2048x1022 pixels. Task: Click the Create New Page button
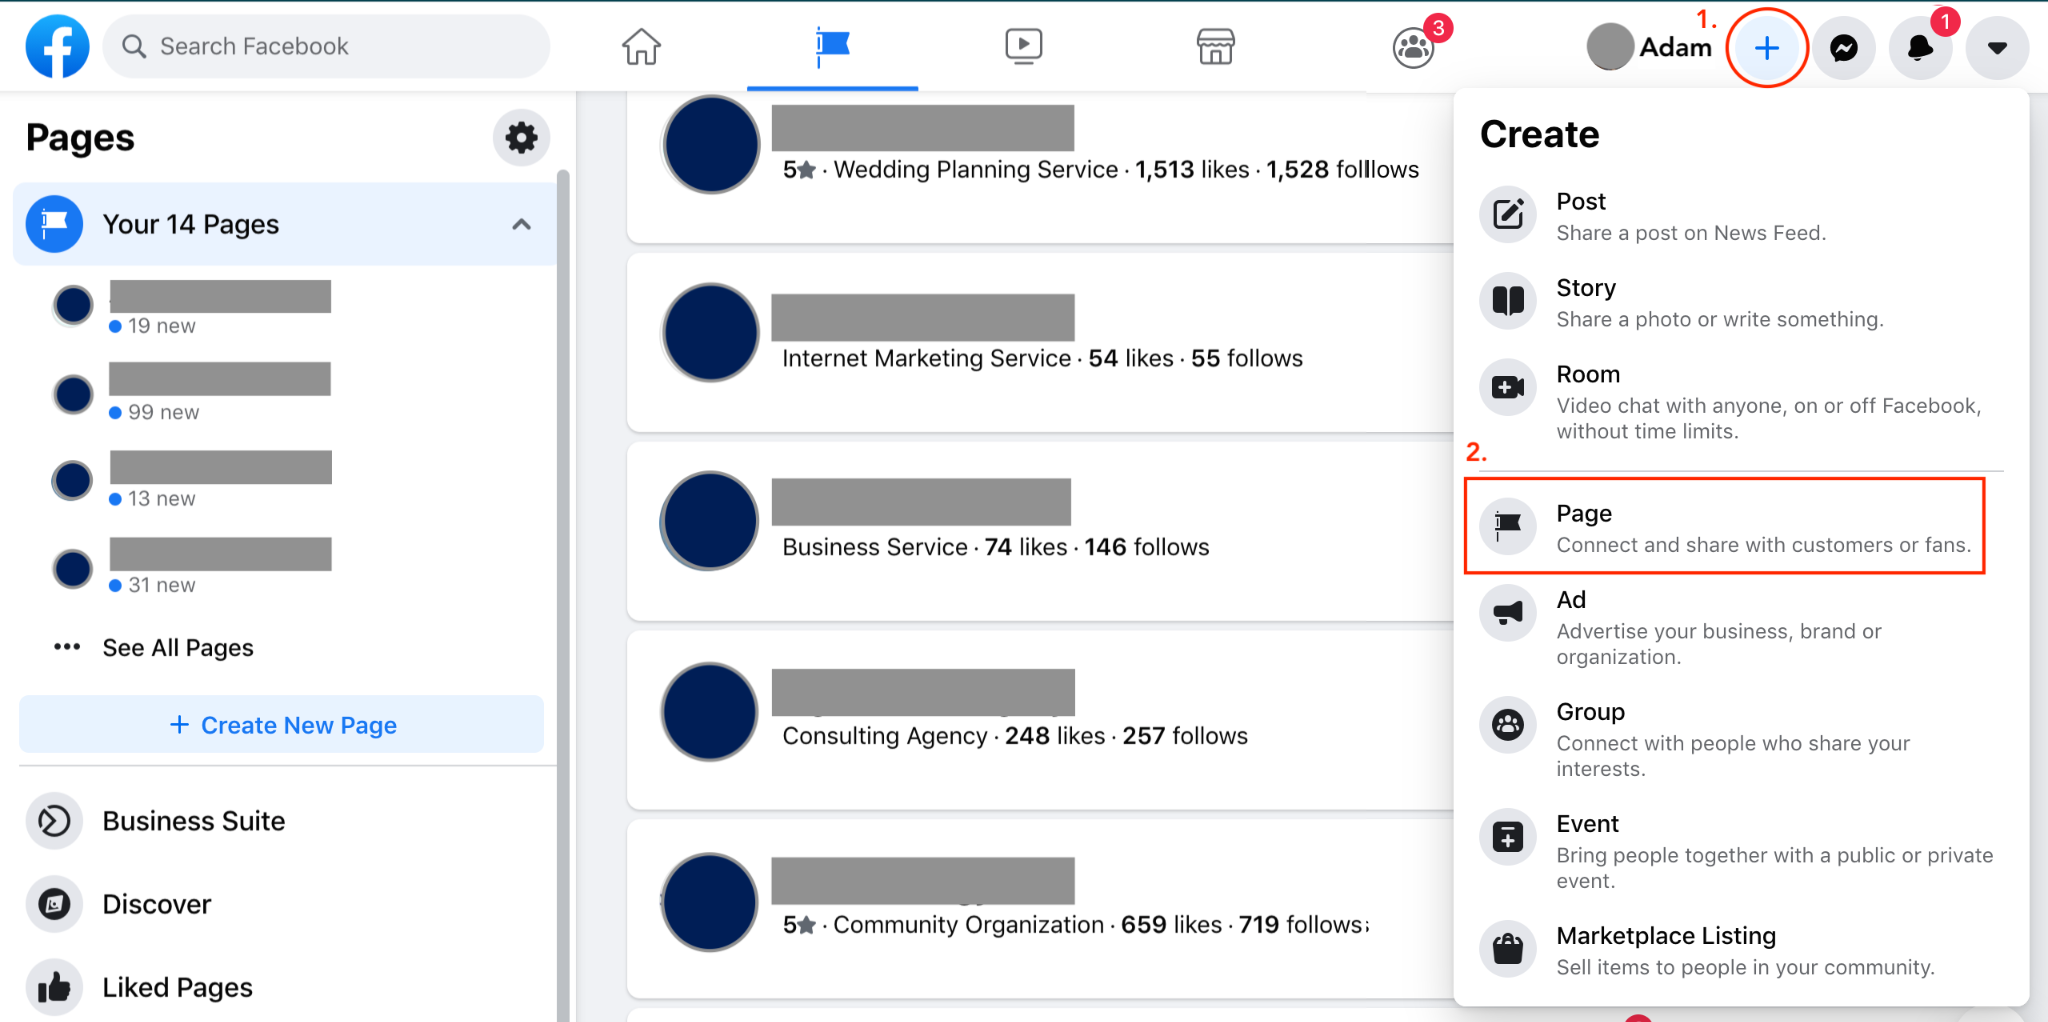[x=282, y=725]
